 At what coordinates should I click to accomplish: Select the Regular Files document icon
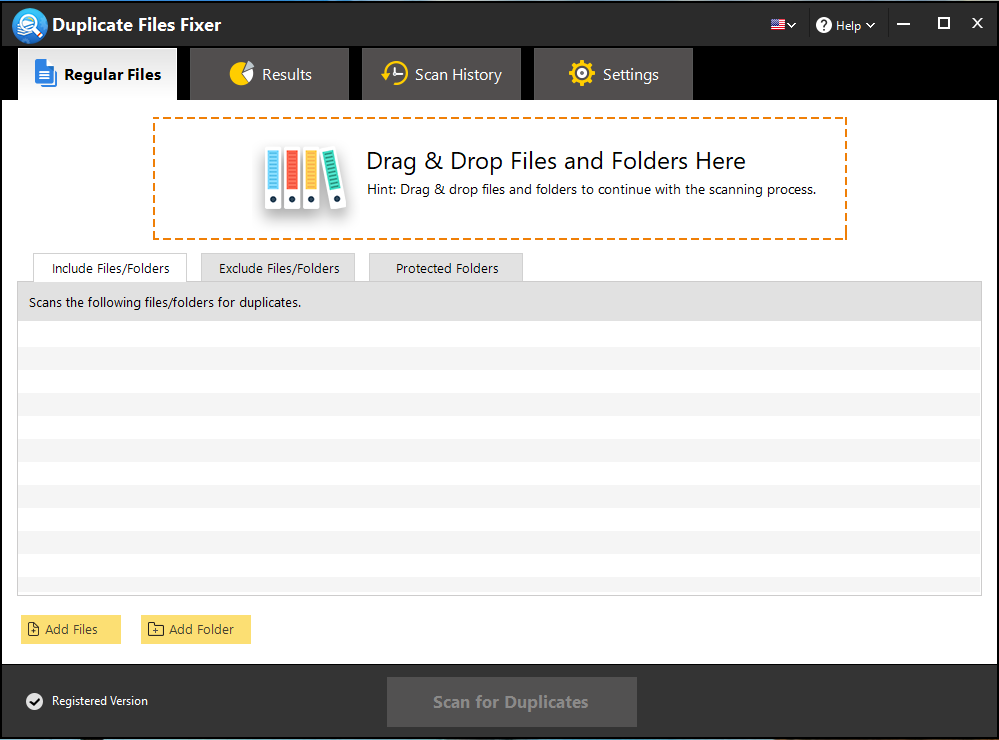[44, 73]
